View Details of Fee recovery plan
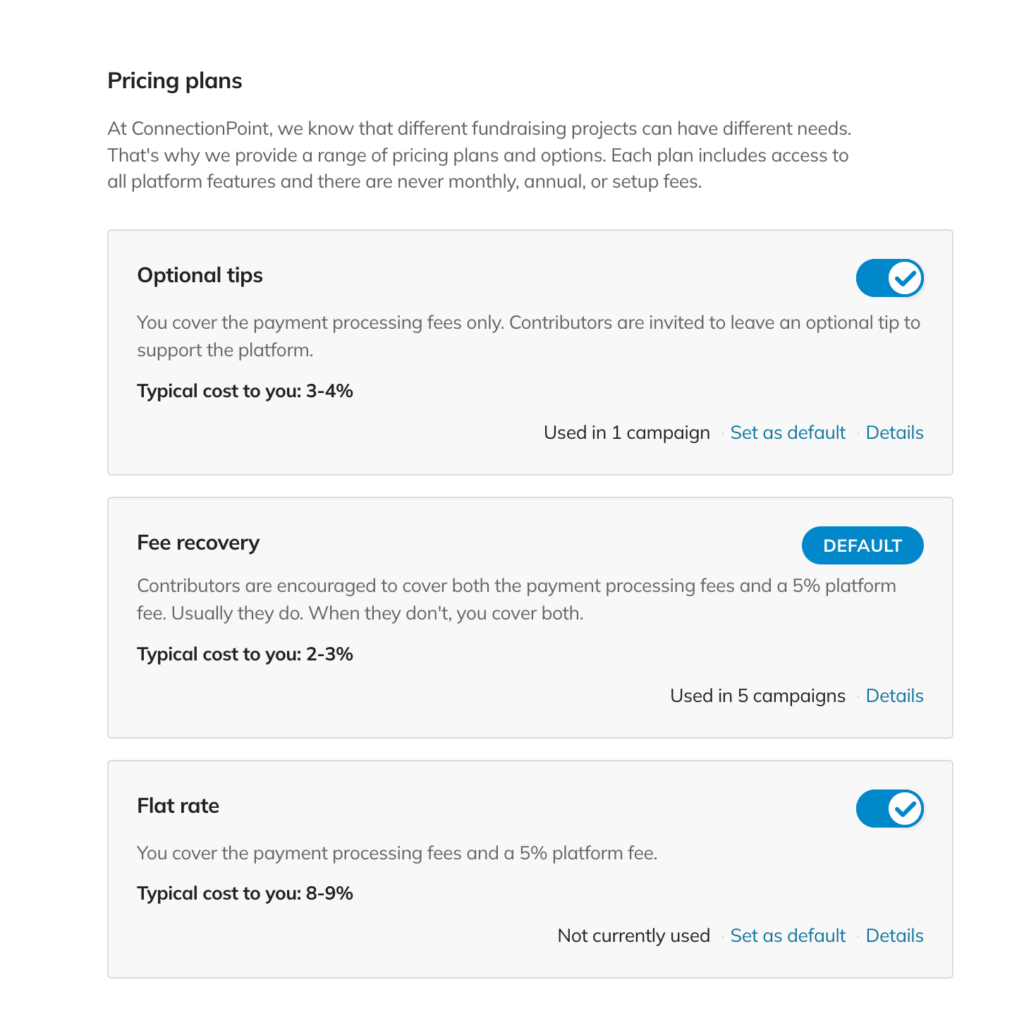This screenshot has height=1016, width=1024. point(894,695)
